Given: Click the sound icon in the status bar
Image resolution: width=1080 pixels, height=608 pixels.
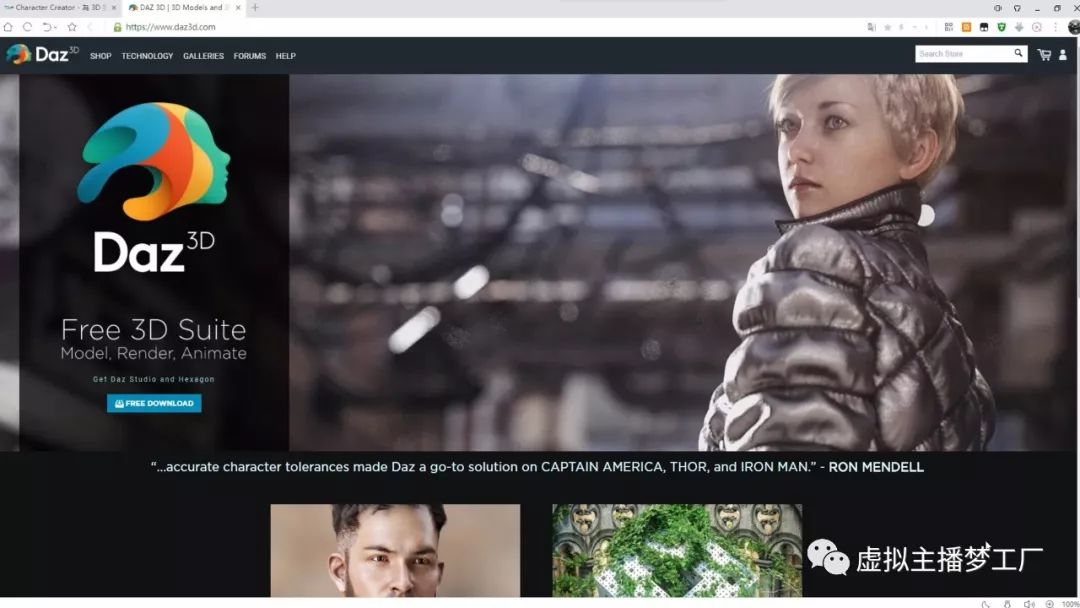Looking at the screenshot, I should click(x=1029, y=603).
